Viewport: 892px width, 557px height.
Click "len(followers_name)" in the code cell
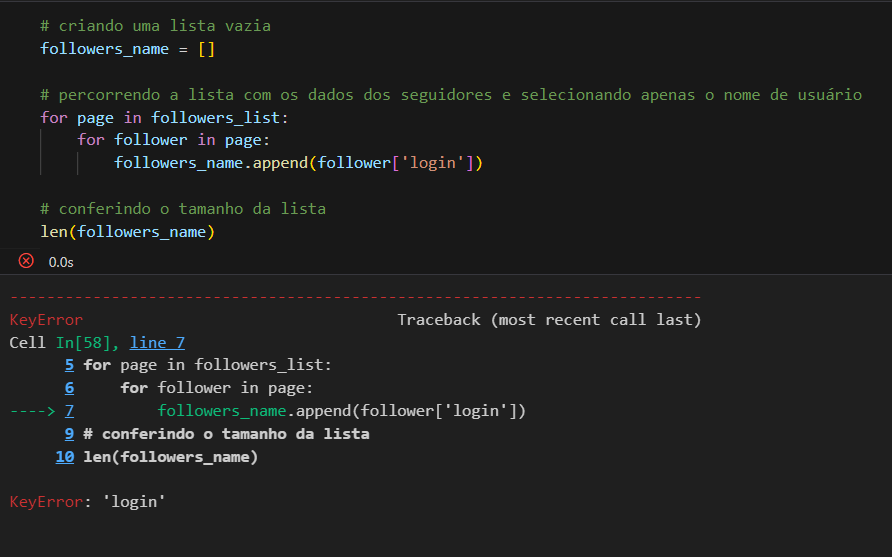[128, 232]
